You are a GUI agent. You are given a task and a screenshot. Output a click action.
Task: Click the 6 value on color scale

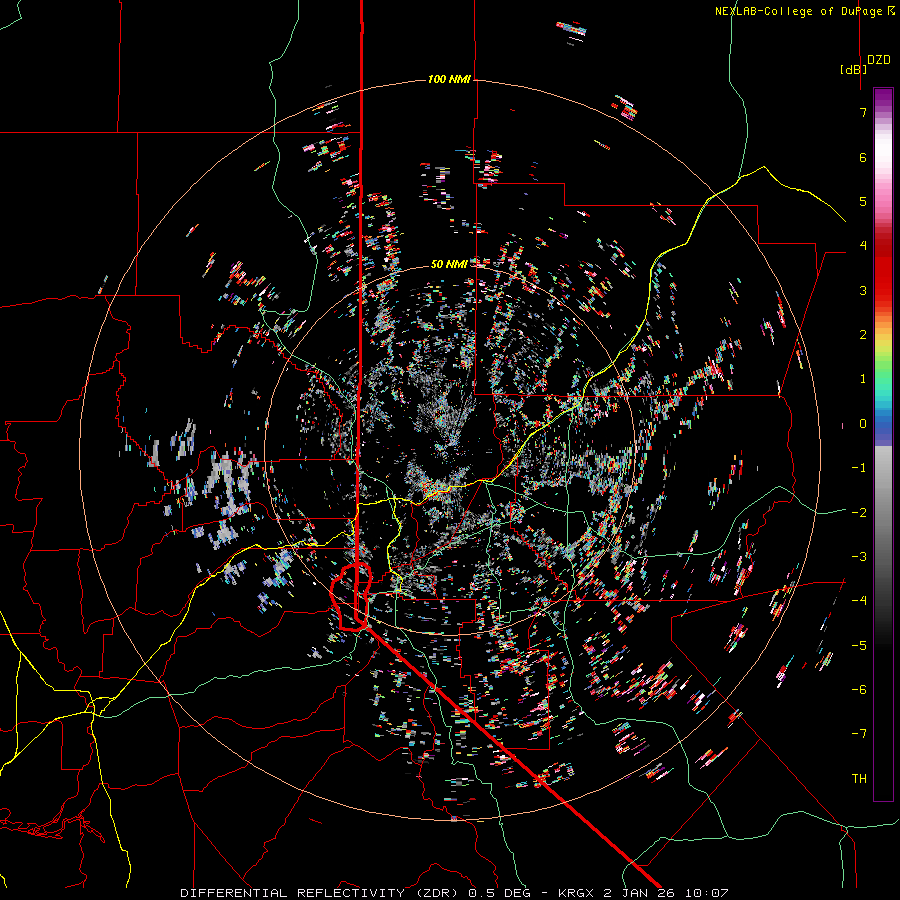(863, 157)
